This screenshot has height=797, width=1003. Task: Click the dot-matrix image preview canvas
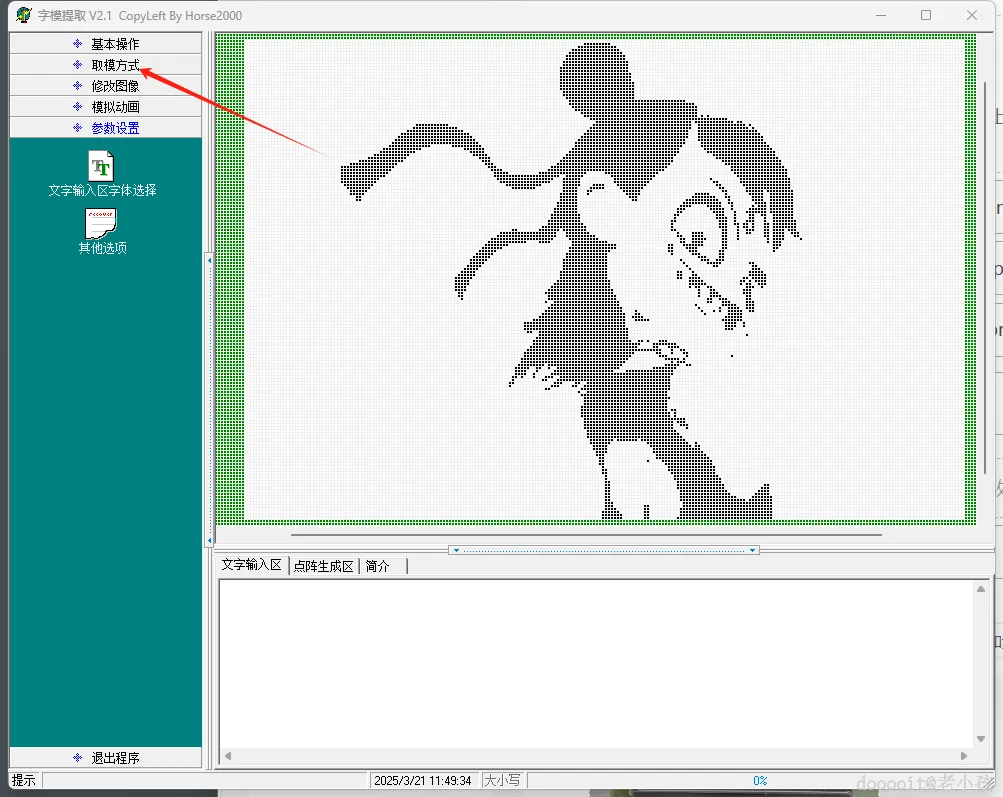pyautogui.click(x=596, y=279)
